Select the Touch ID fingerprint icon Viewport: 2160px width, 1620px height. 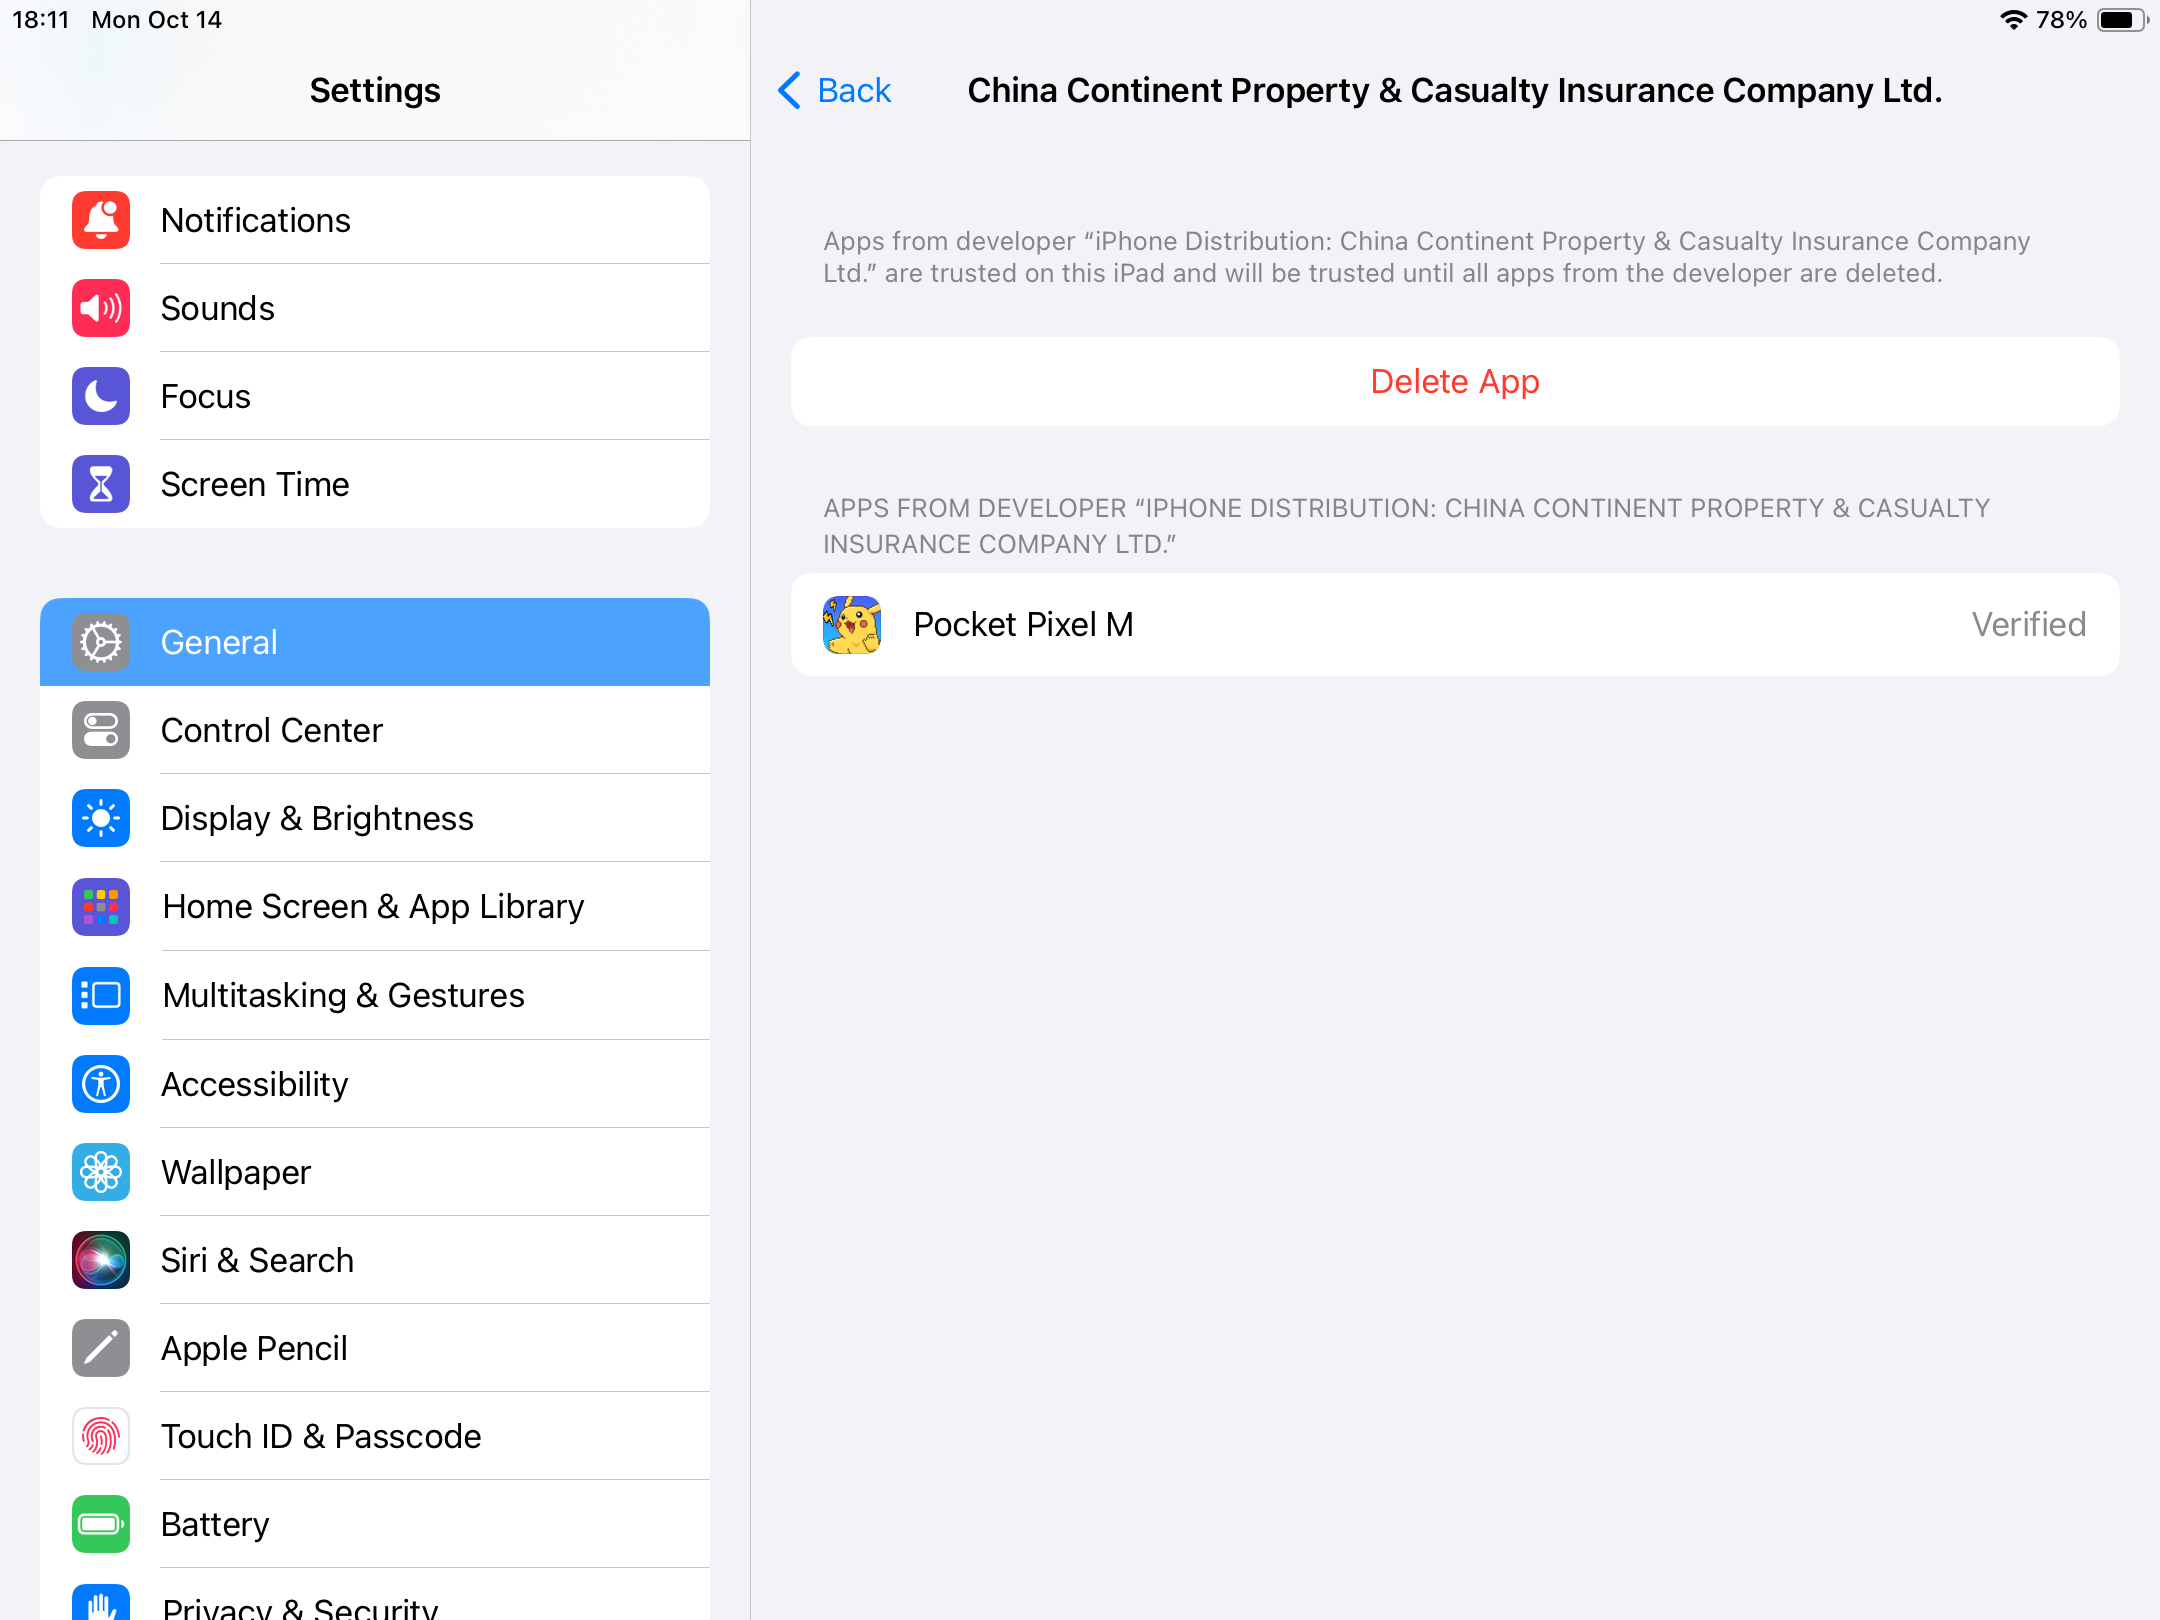click(x=101, y=1436)
